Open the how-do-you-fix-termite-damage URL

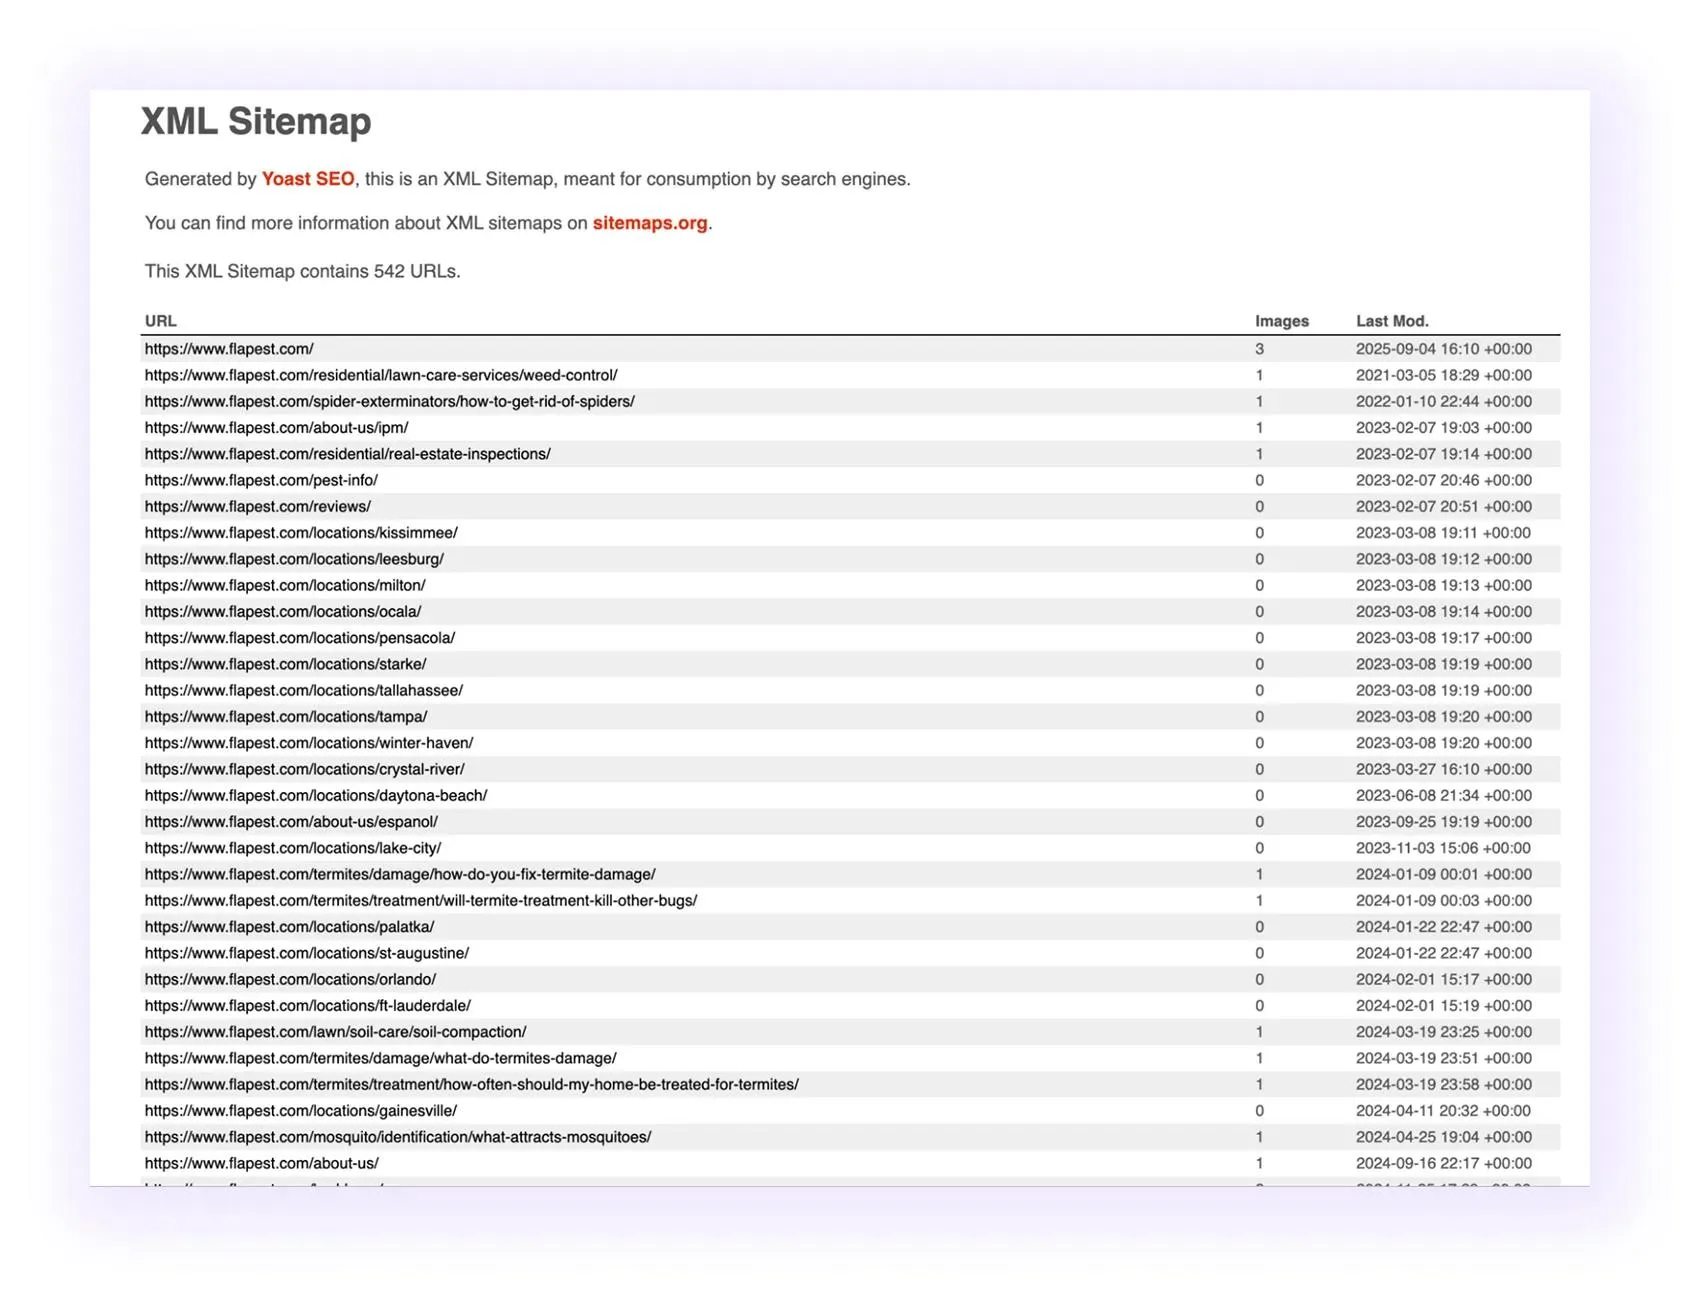pos(400,874)
